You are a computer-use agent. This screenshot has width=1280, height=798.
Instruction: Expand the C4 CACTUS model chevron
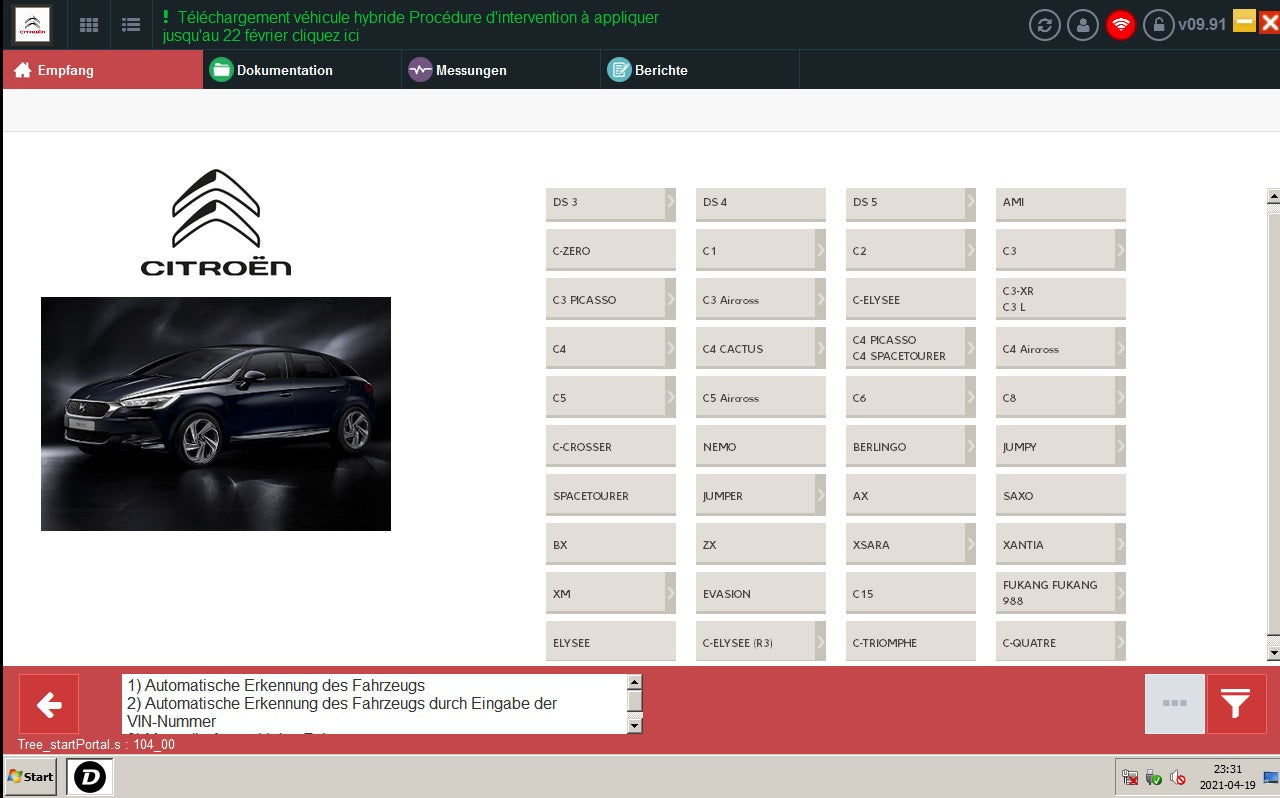(x=820, y=349)
